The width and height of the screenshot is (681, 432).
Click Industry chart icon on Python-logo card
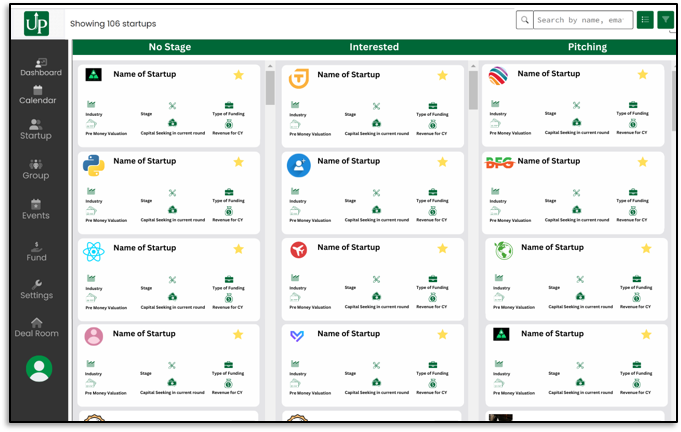point(91,191)
